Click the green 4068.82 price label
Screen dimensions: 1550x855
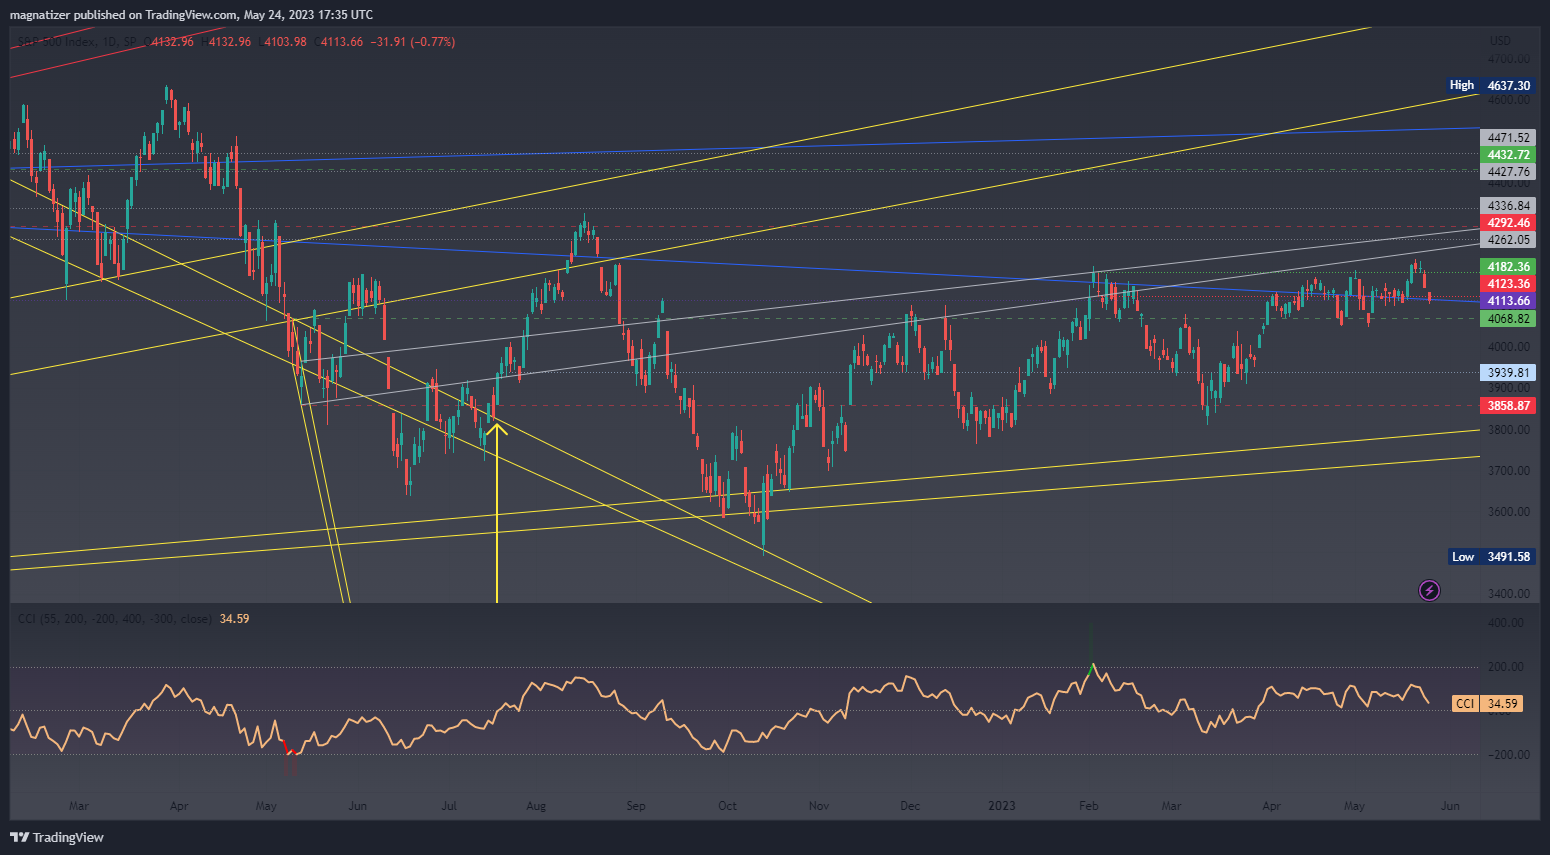[x=1508, y=319]
